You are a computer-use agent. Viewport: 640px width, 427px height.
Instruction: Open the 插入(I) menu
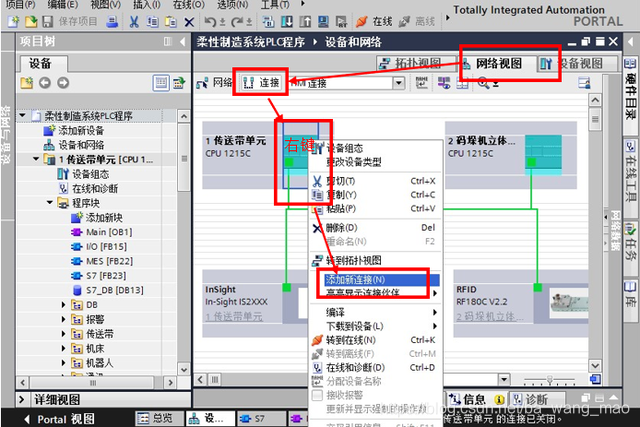coord(147,4)
